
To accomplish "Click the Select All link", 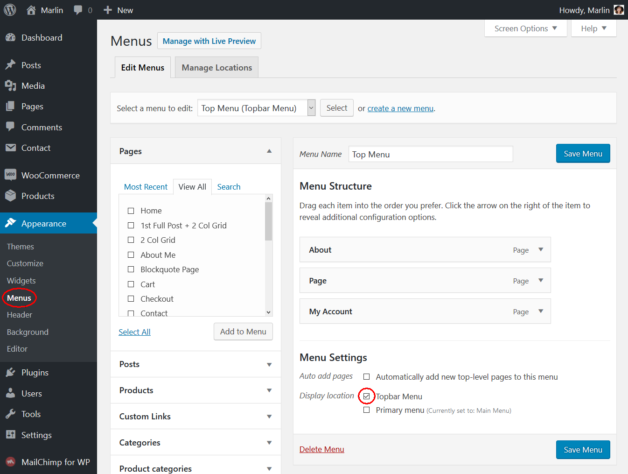I will click(x=135, y=332).
